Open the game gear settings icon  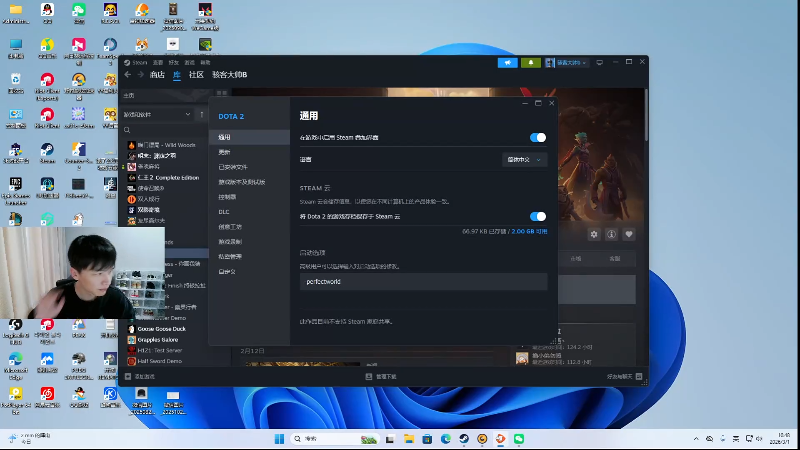coord(594,234)
